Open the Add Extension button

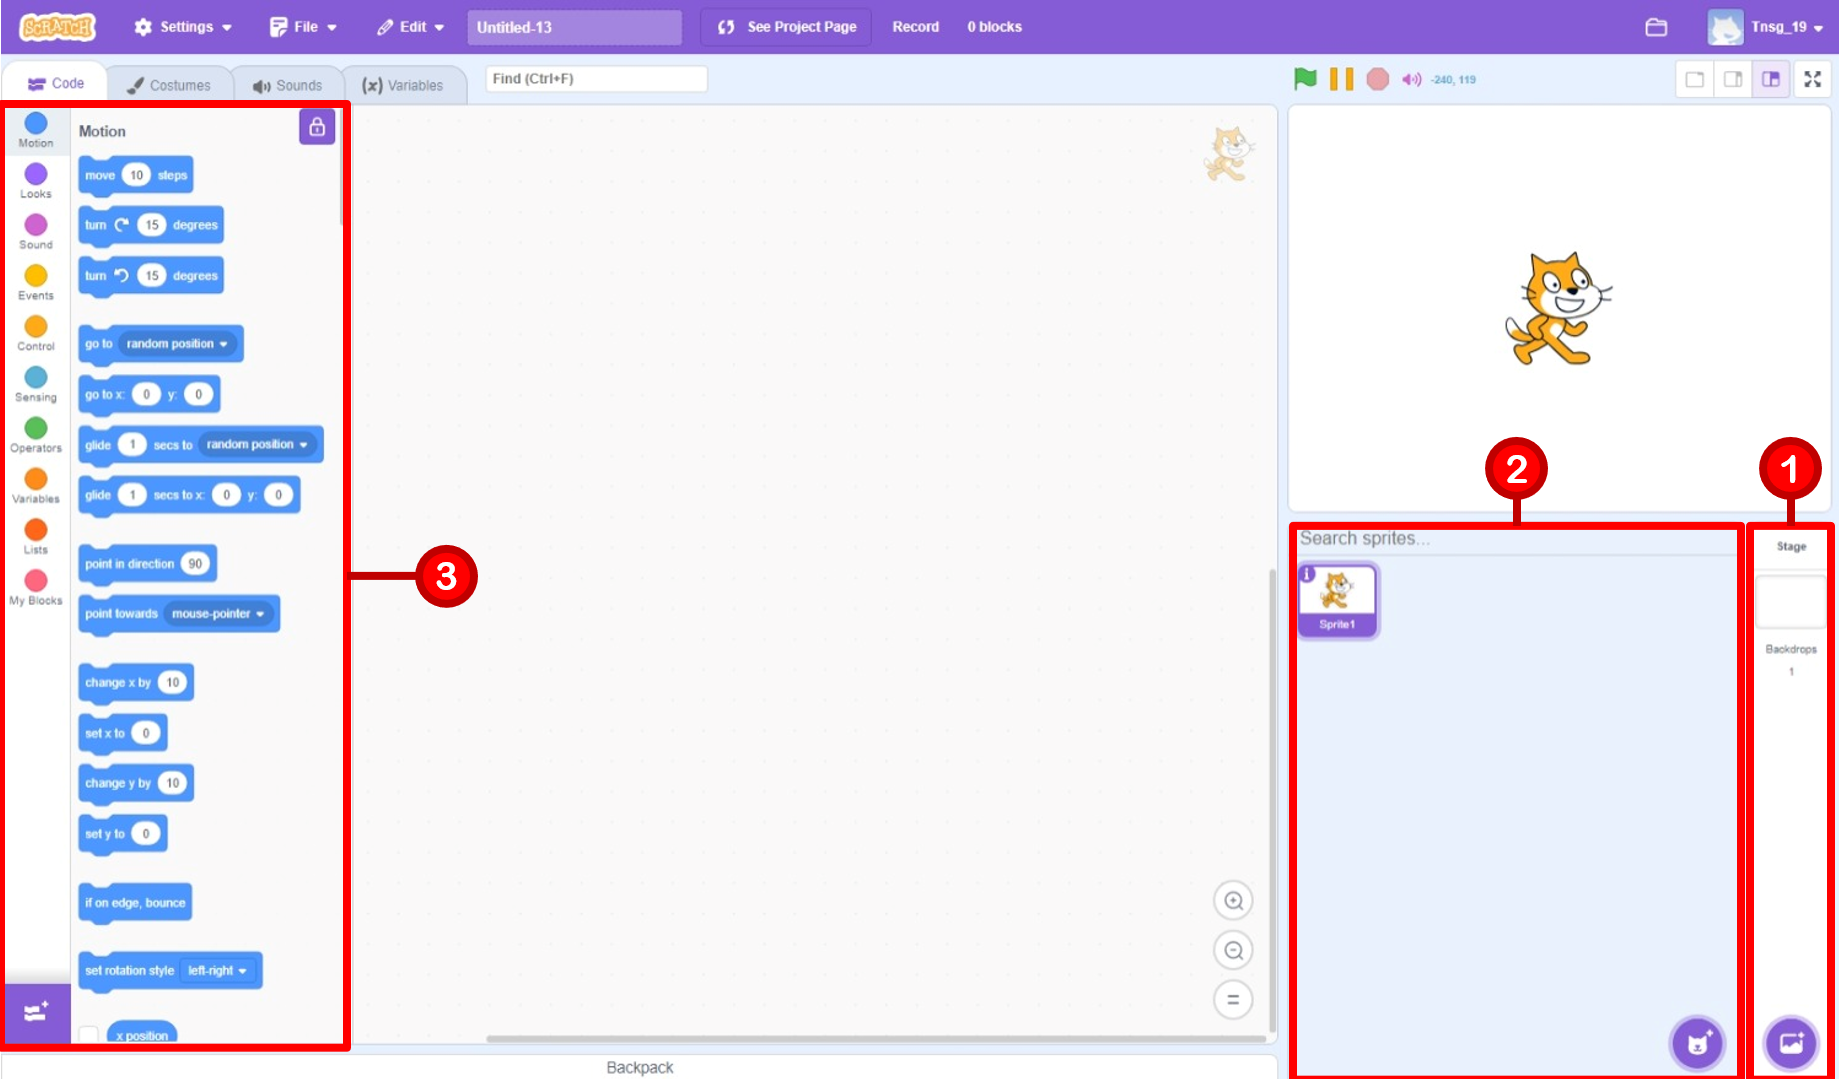(x=37, y=1013)
